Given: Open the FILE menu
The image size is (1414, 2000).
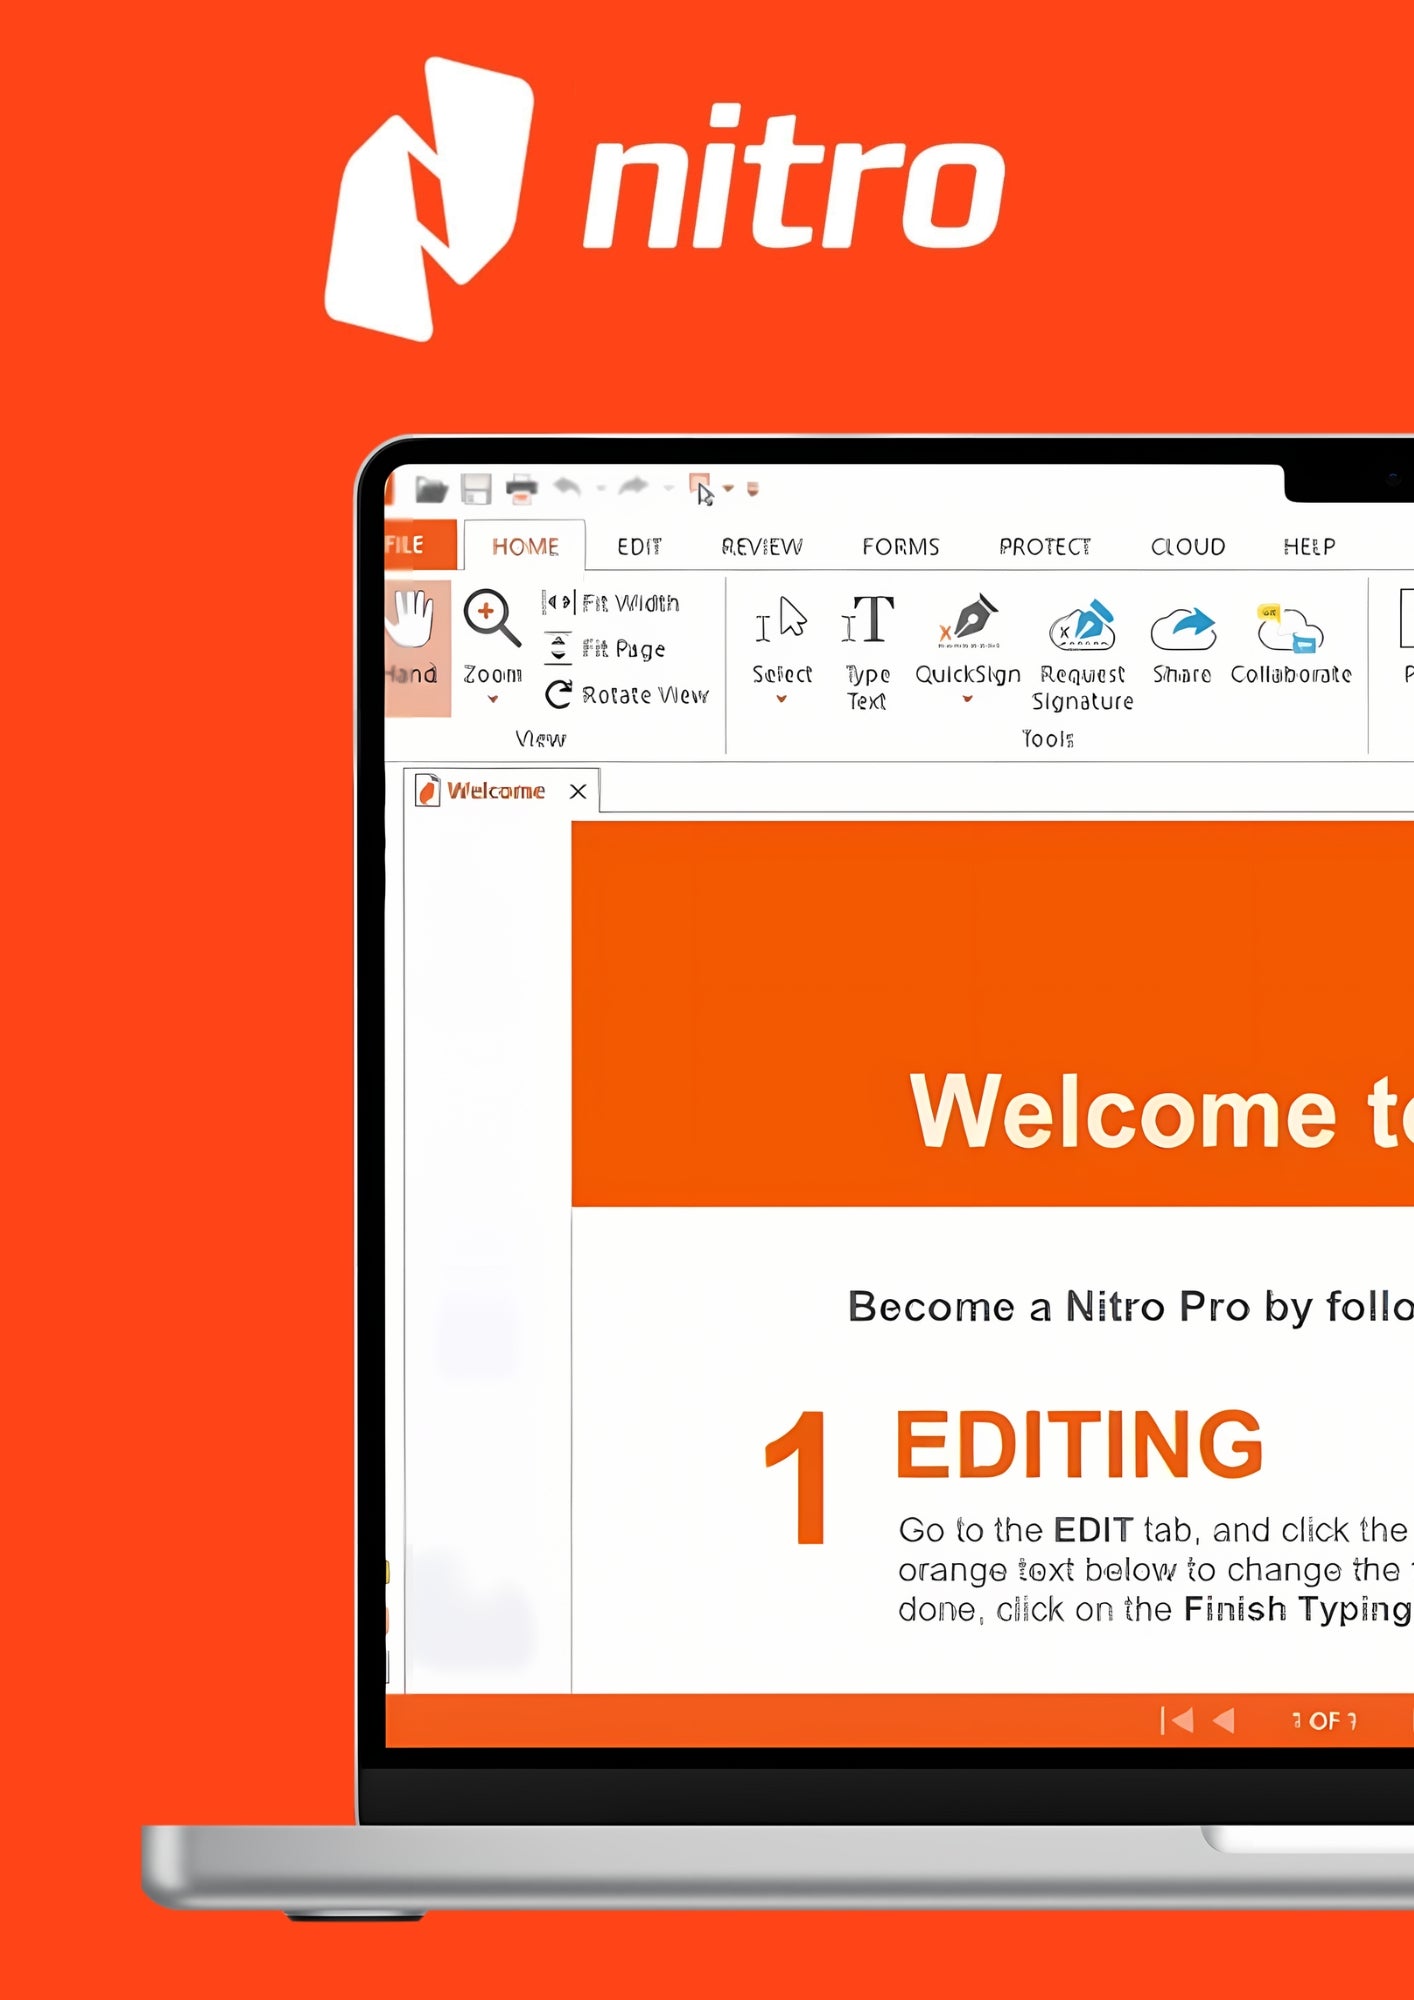Looking at the screenshot, I should 420,545.
